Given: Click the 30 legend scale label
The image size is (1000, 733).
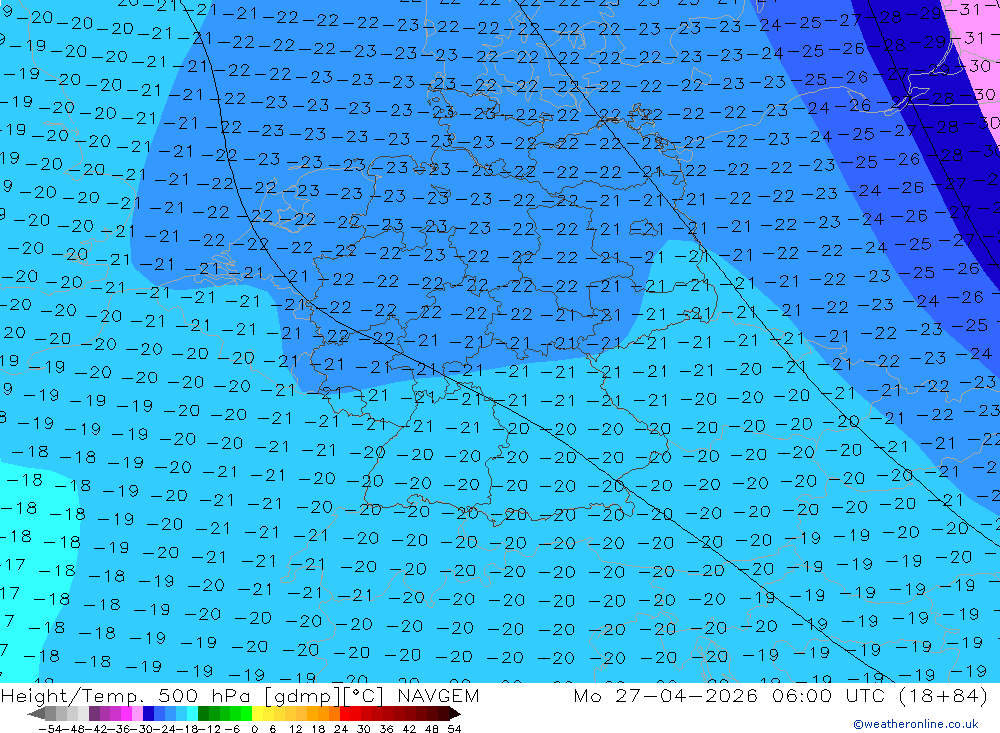Looking at the screenshot, I should click(364, 729).
